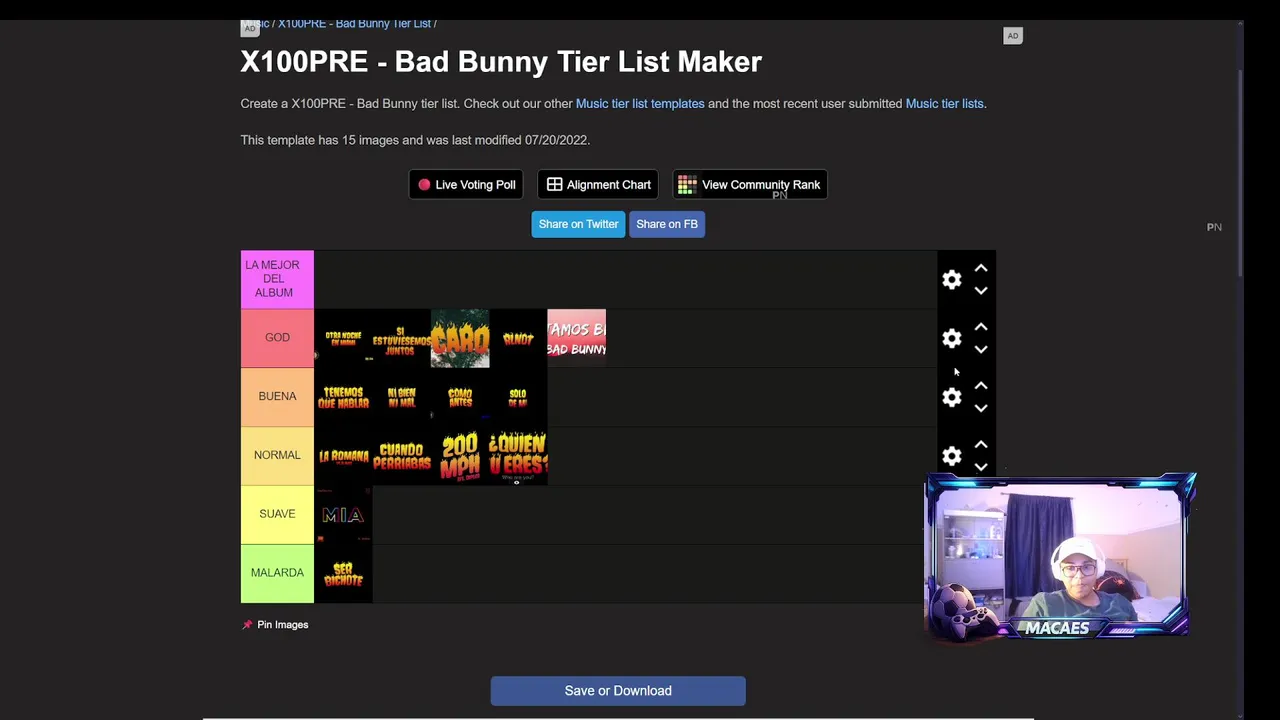Click the magenta LA MEJOR DEL ALBUM label

pos(277,279)
